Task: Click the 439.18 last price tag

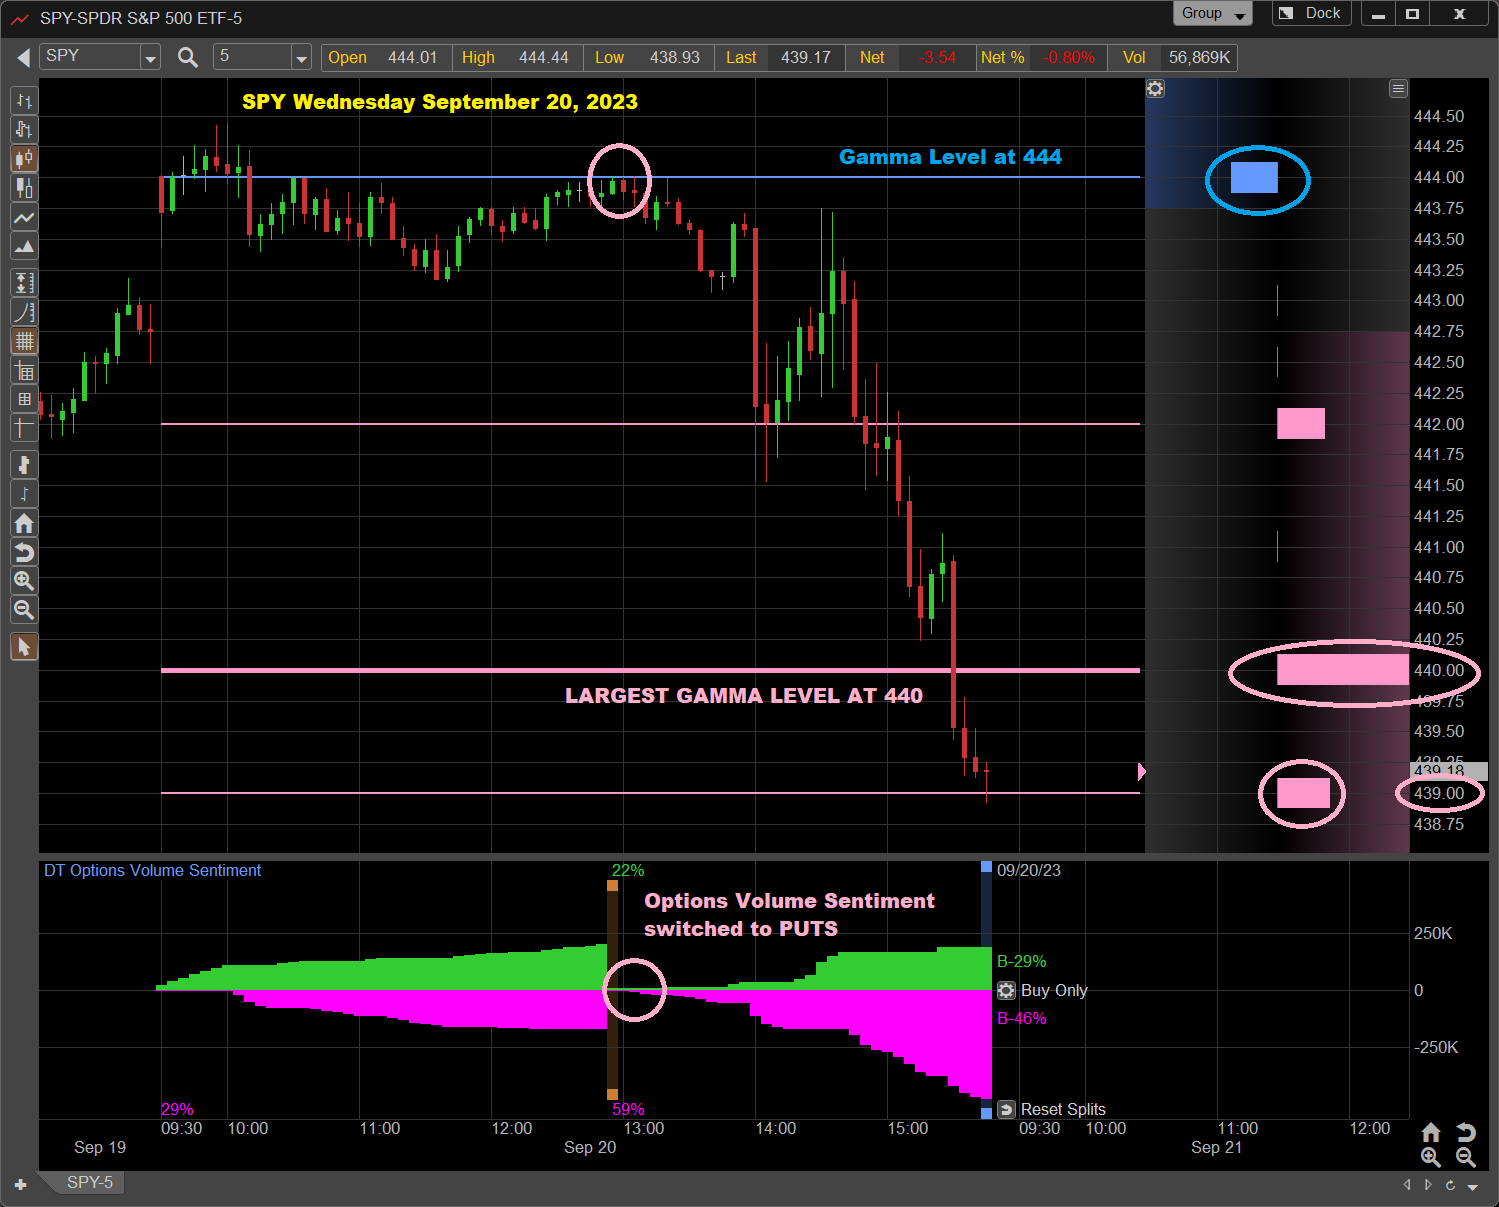Action: tap(1448, 771)
